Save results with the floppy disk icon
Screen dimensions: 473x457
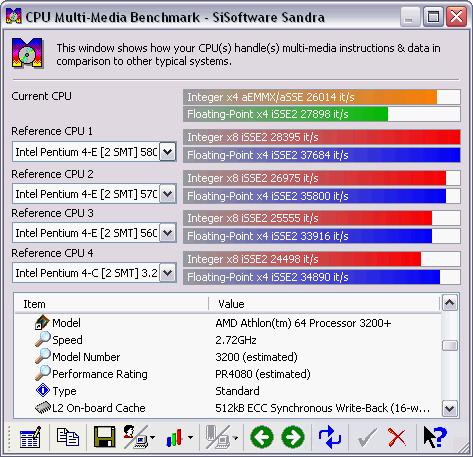point(104,437)
